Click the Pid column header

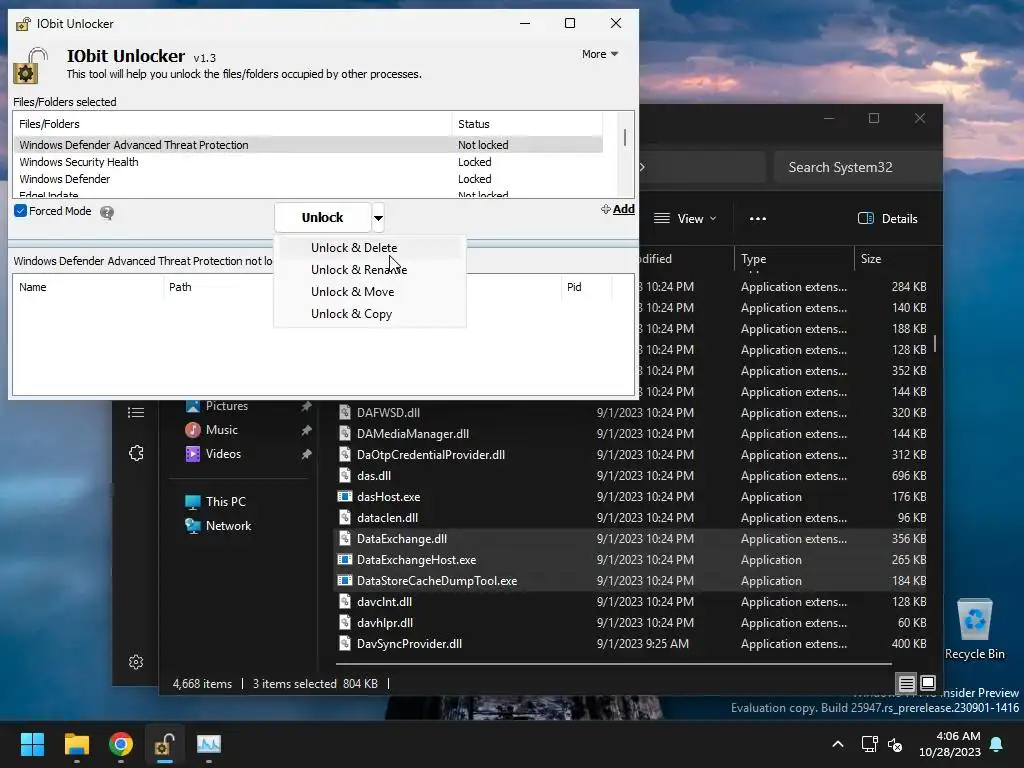coord(586,287)
